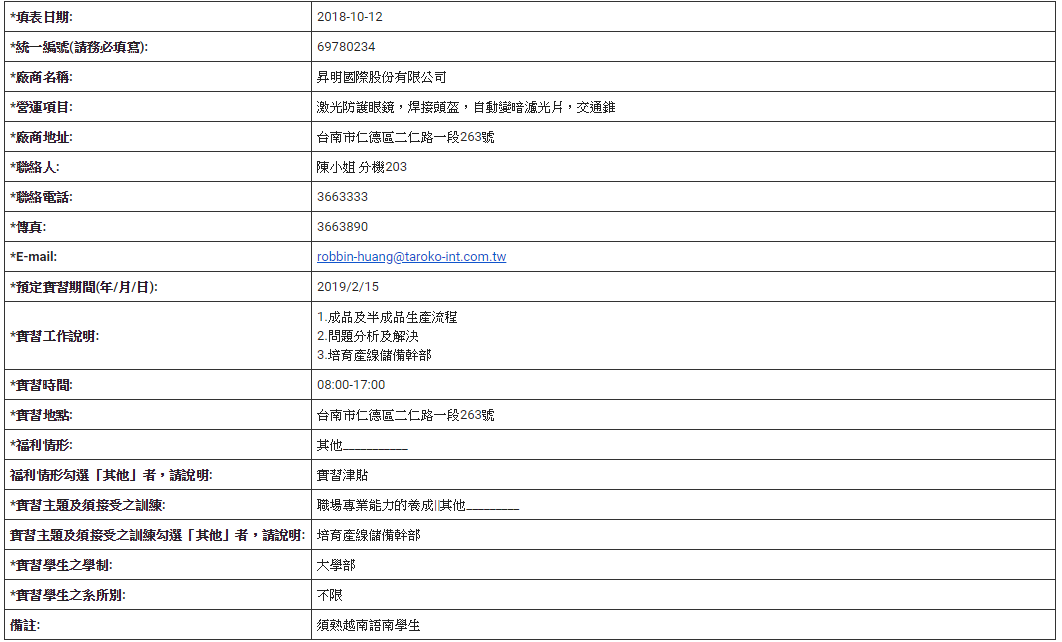Select the 實習津貼 value
Viewport: 1062px width, 642px height.
[342, 475]
